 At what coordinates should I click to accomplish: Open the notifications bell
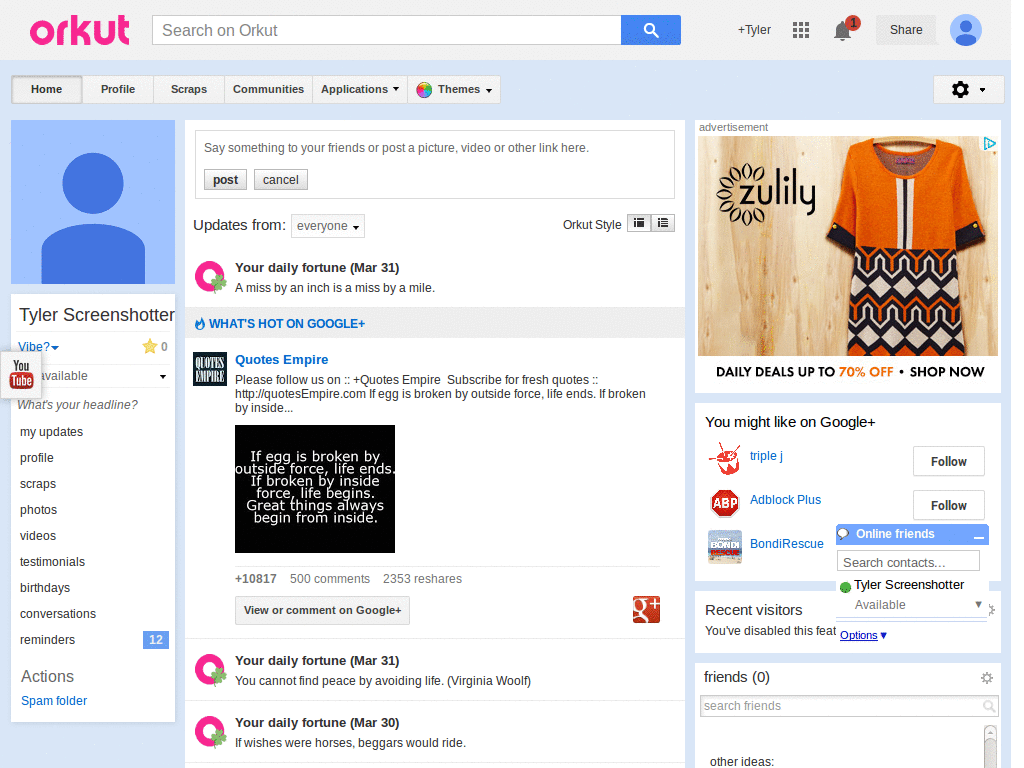(843, 30)
